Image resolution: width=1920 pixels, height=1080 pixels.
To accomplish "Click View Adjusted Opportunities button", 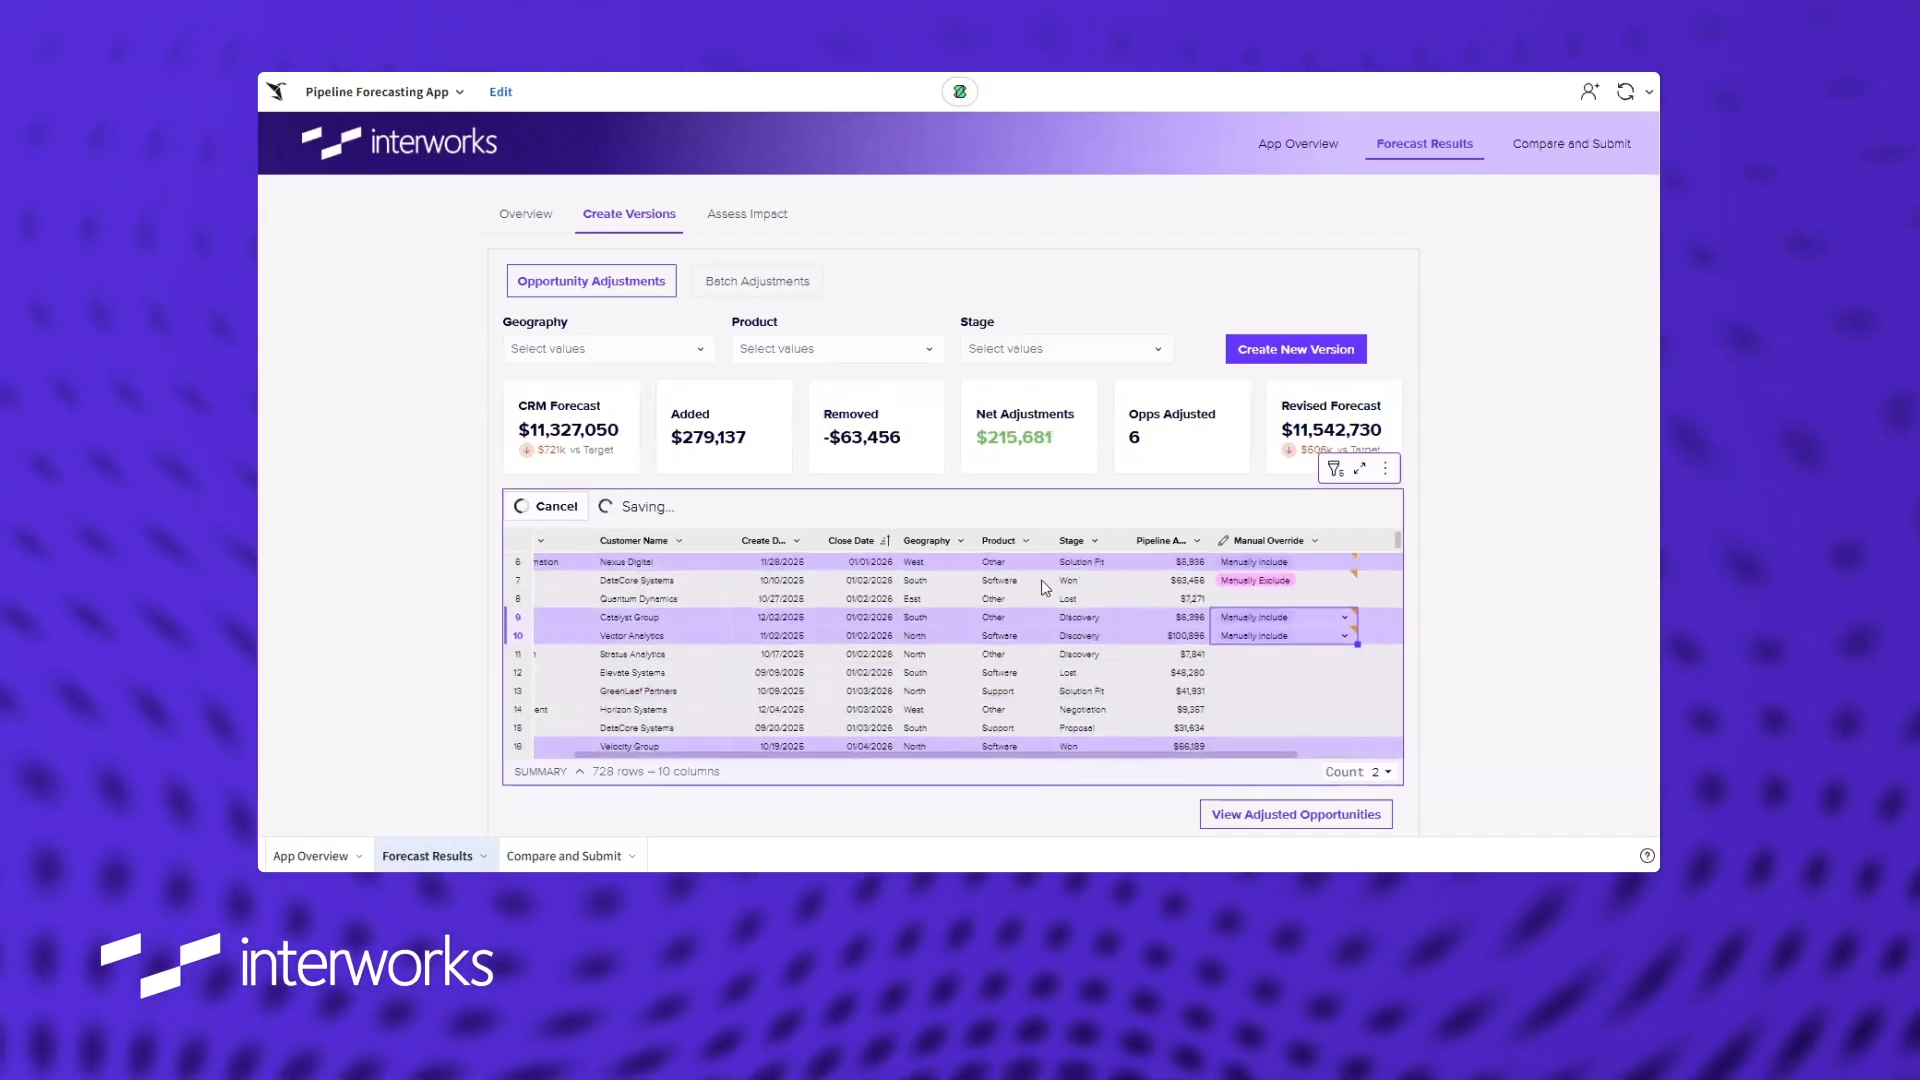I will (1296, 815).
